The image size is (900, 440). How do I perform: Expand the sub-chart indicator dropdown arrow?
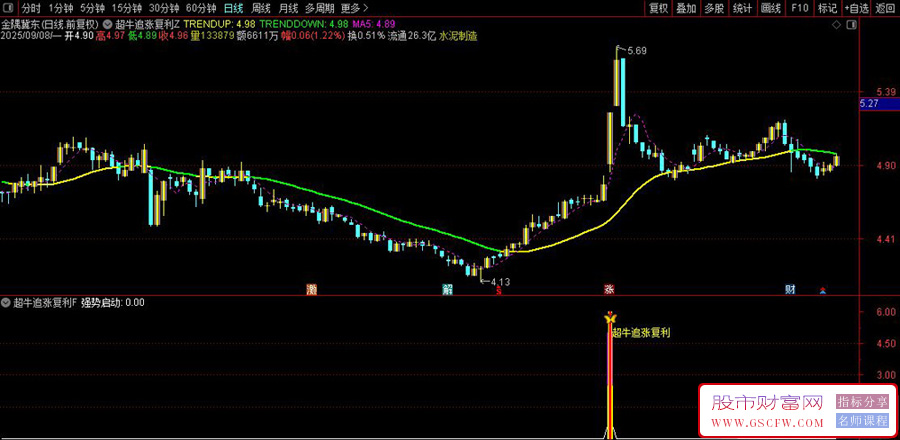tap(6, 302)
